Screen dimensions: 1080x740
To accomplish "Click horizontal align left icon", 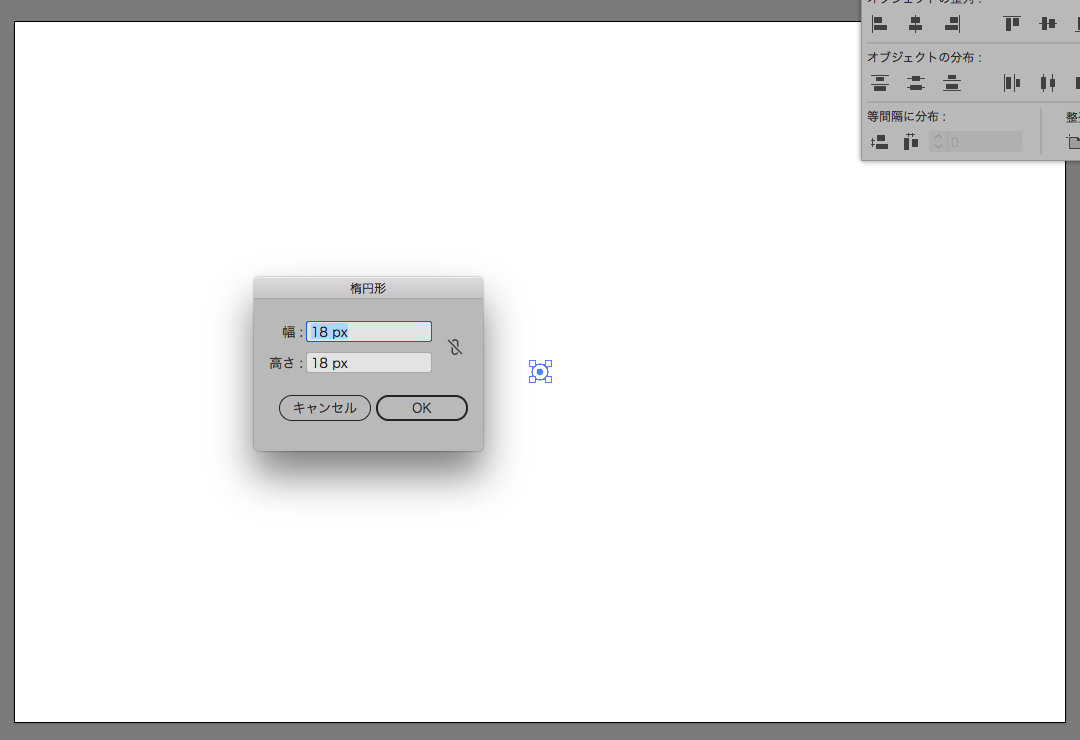I will pyautogui.click(x=879, y=24).
